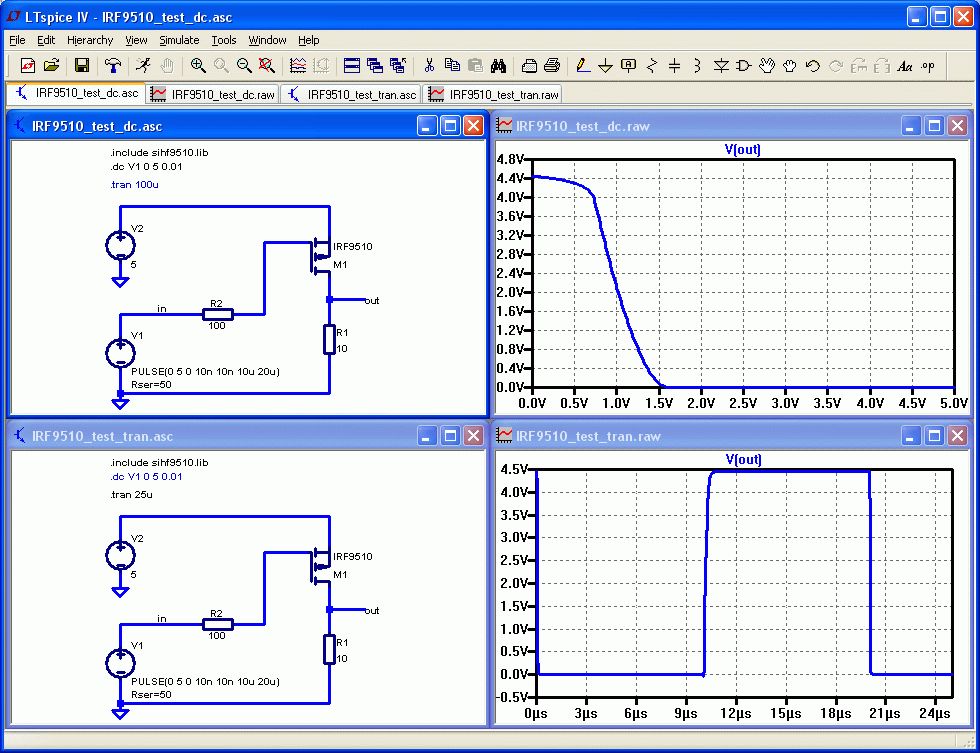Open Control Panel hammer icon
The height and width of the screenshot is (753, 980).
click(x=113, y=66)
